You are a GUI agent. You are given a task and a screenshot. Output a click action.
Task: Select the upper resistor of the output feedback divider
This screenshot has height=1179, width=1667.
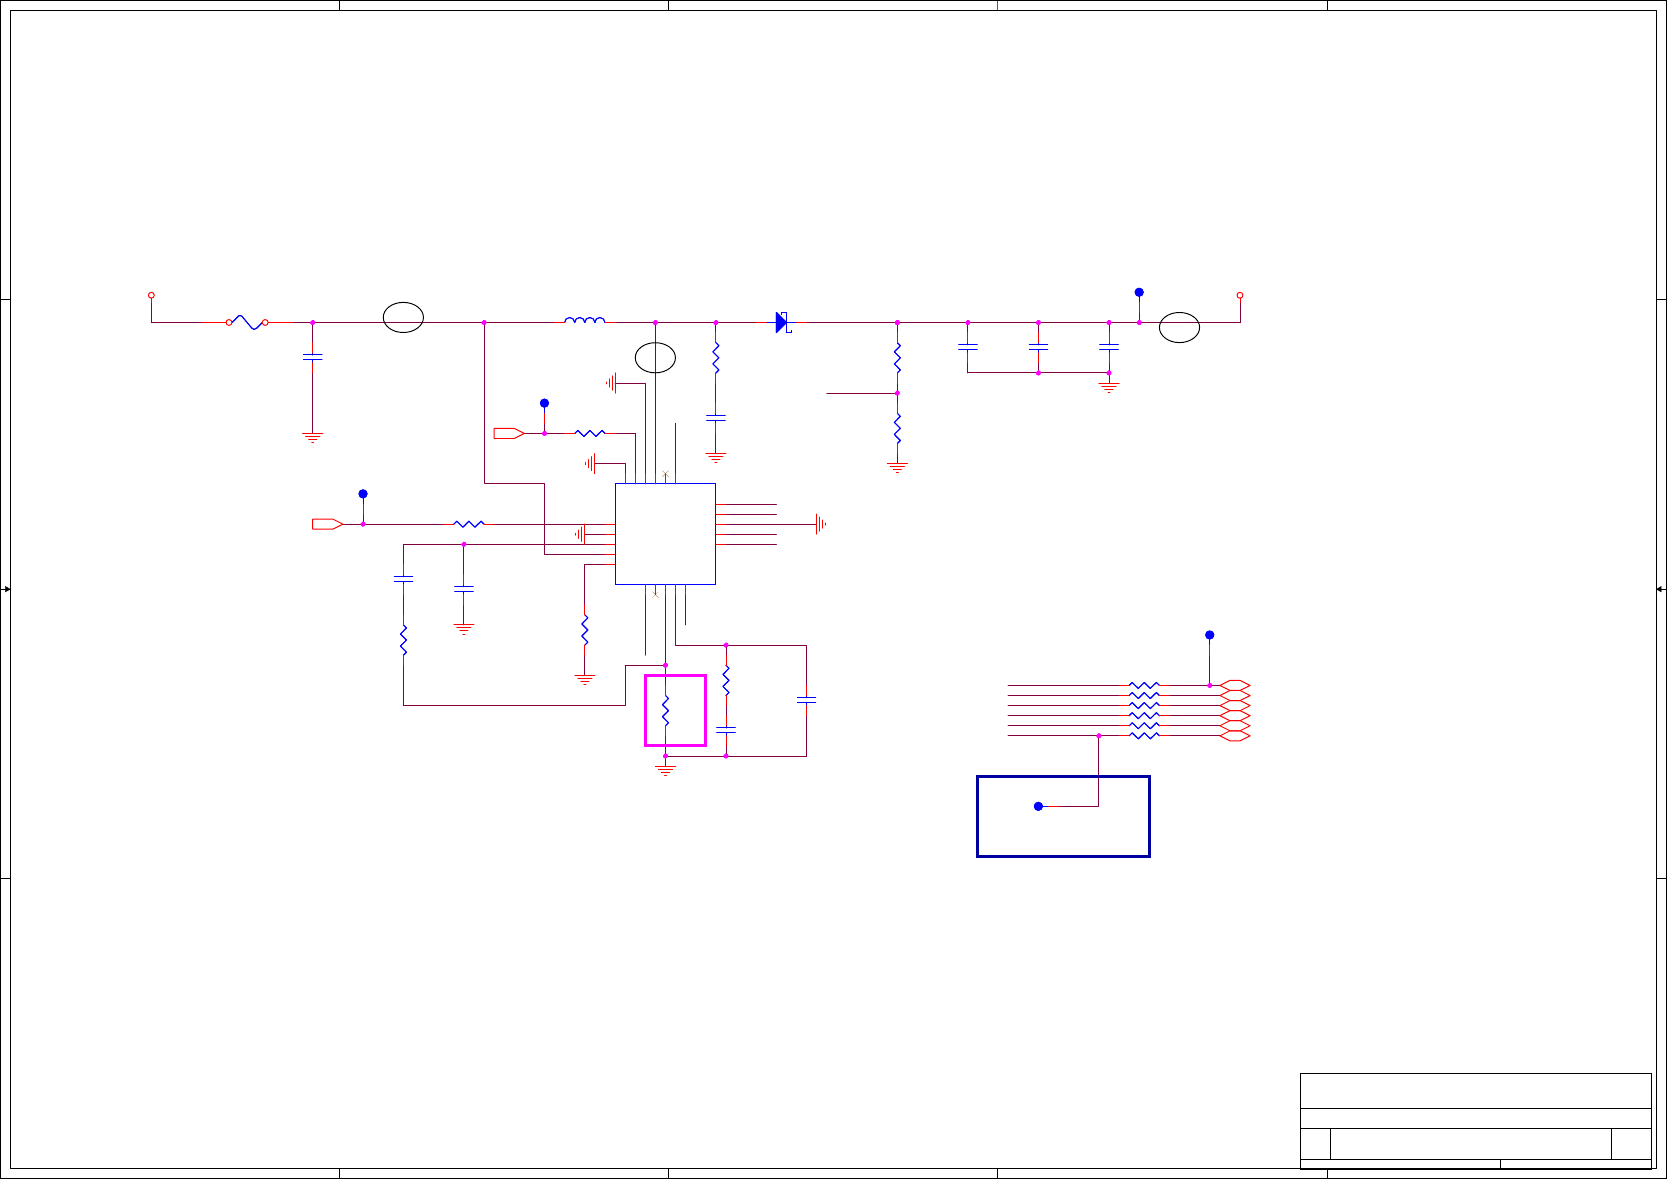click(x=897, y=356)
